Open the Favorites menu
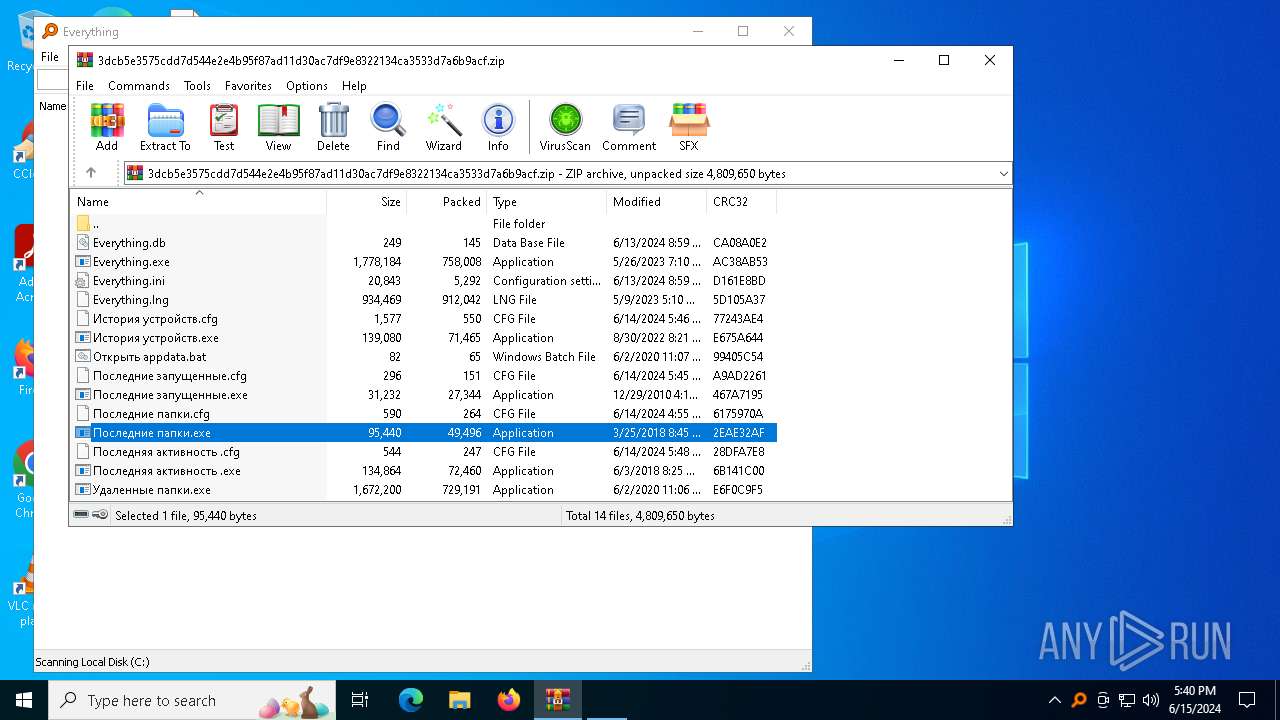The height and width of the screenshot is (720, 1280). (248, 86)
